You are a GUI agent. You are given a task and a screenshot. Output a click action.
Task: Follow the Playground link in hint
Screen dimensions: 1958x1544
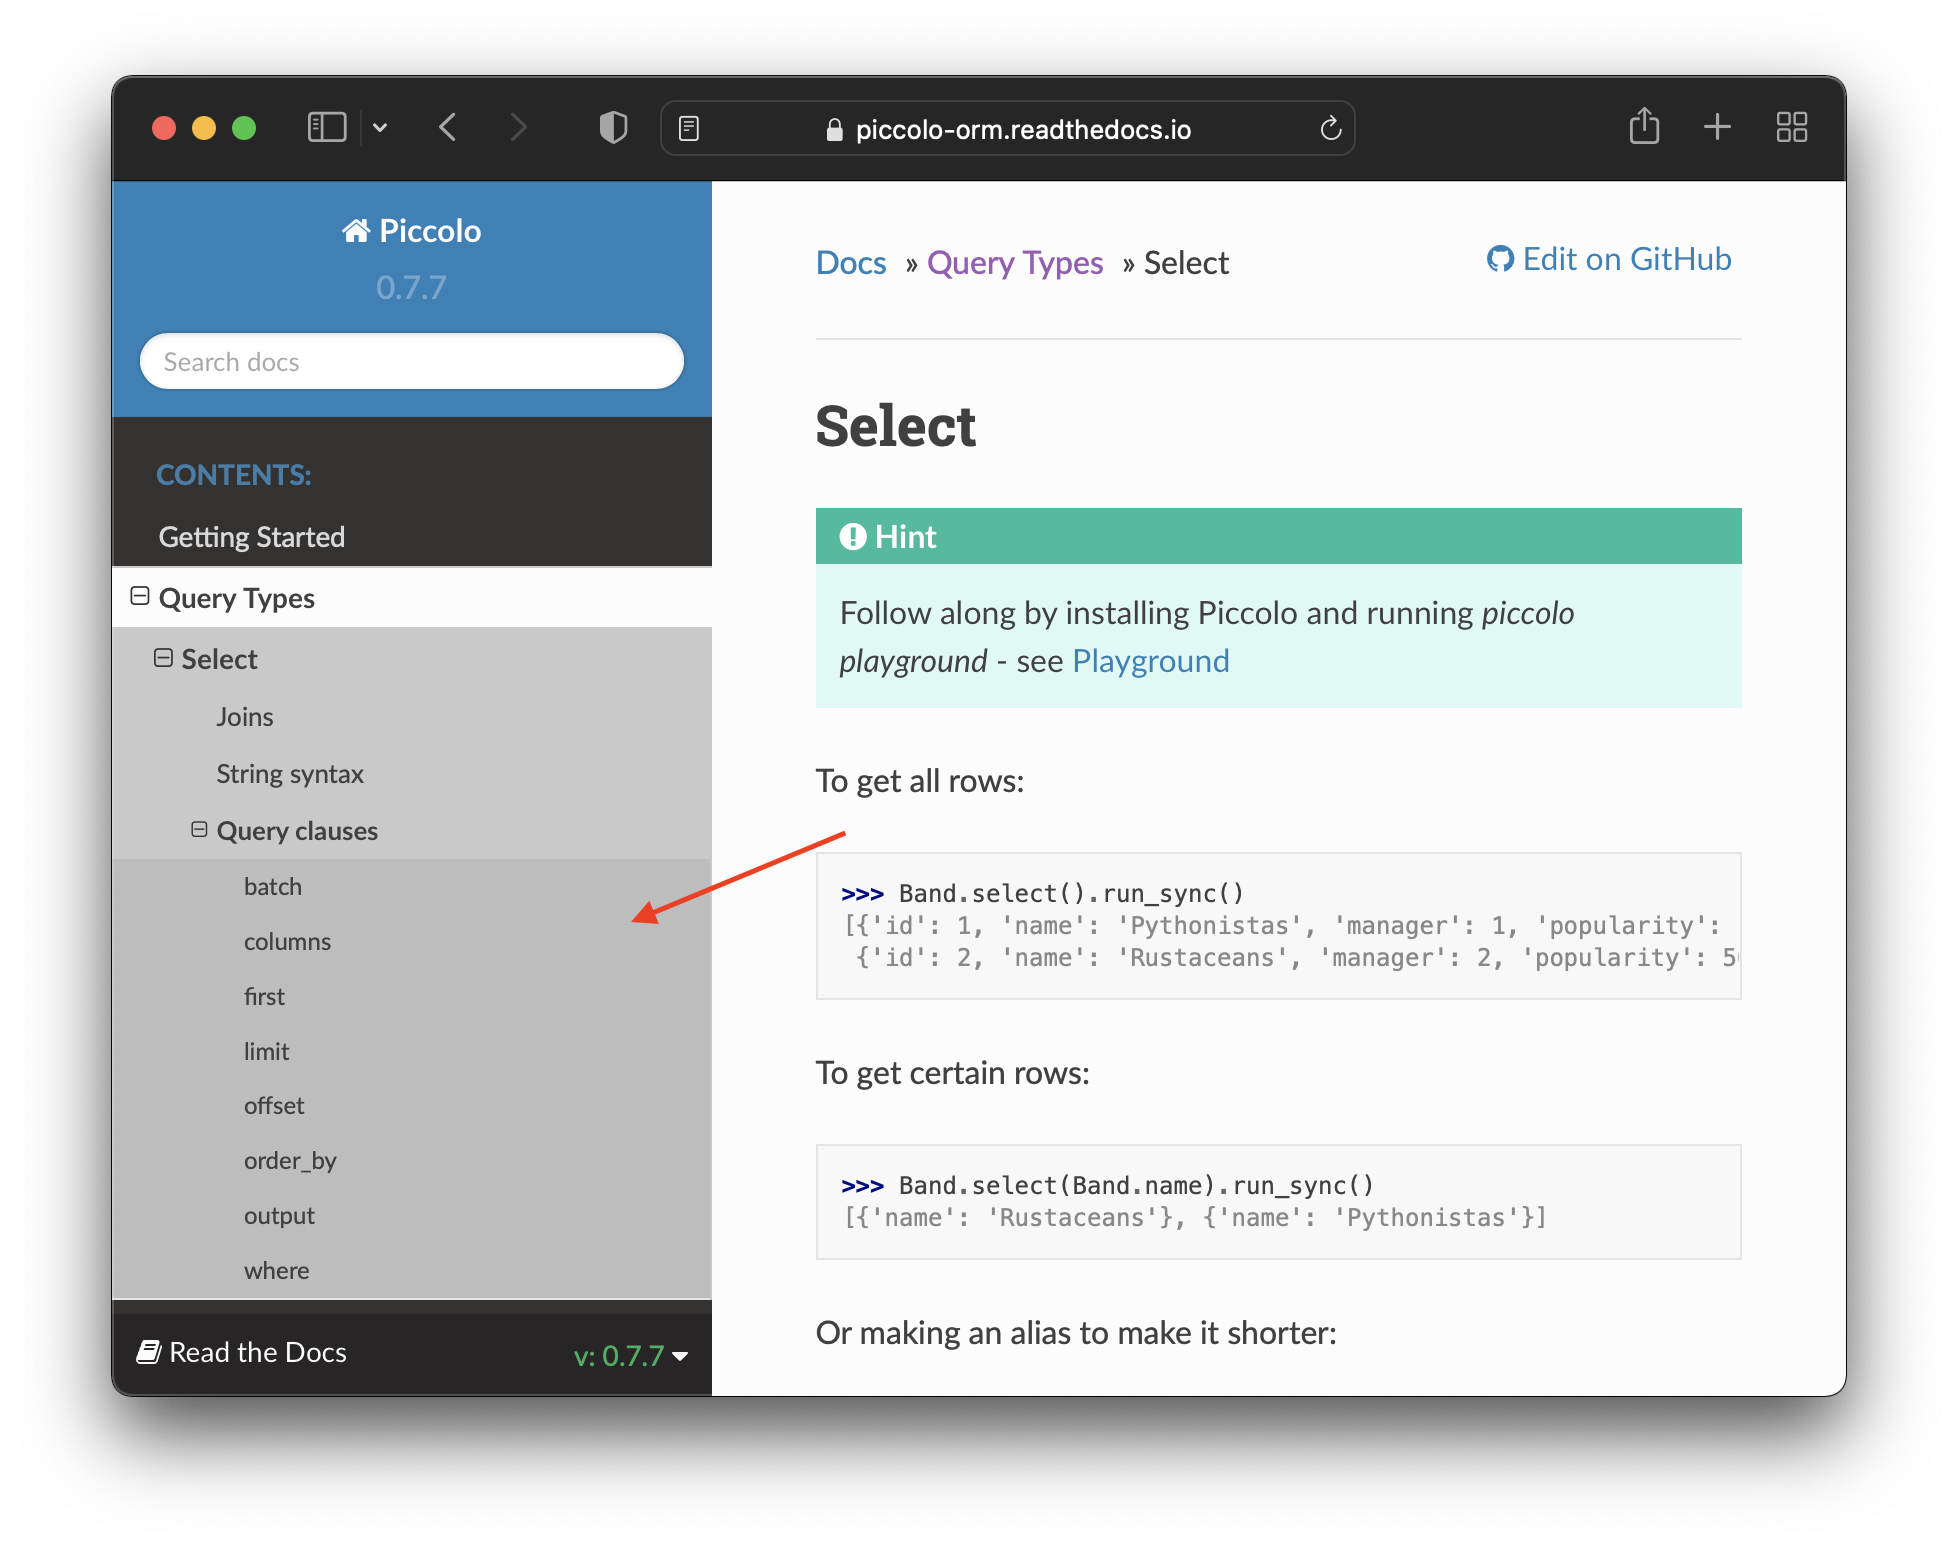click(x=1151, y=661)
